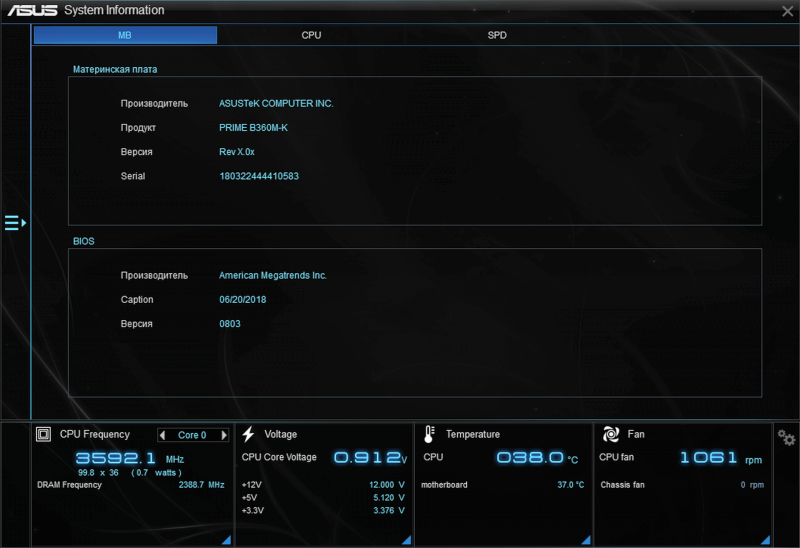Click the Voltage lightning bolt icon

(x=249, y=434)
